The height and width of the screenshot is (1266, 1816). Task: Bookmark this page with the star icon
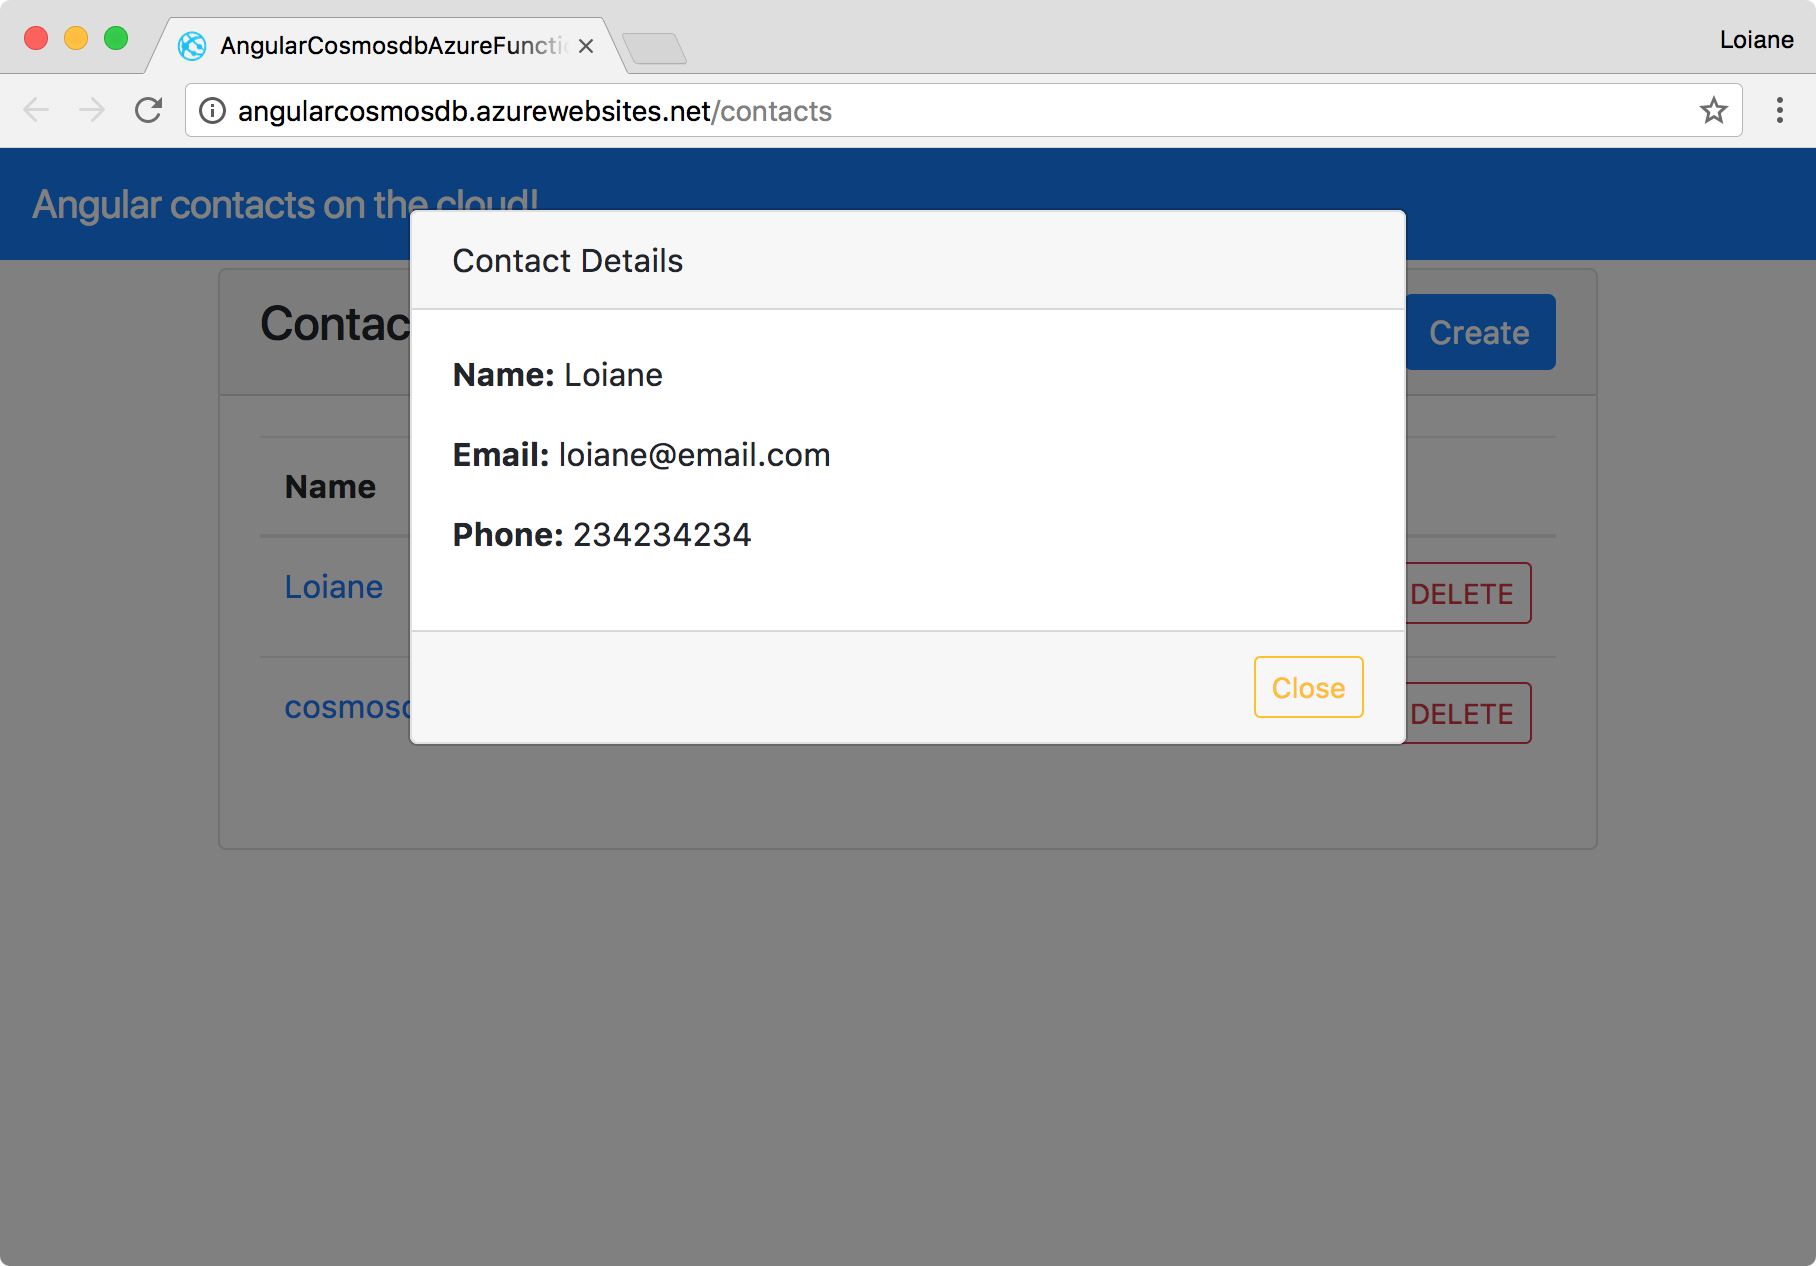pyautogui.click(x=1714, y=110)
